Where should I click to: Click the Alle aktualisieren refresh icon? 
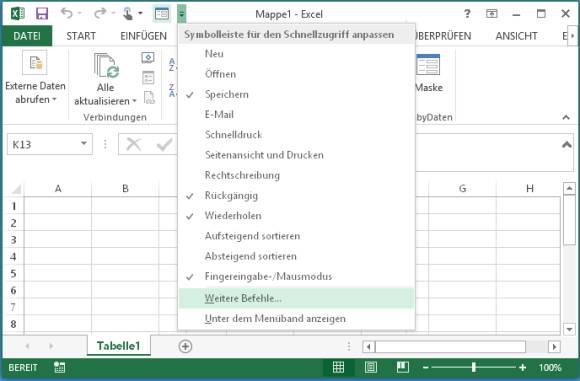point(105,66)
